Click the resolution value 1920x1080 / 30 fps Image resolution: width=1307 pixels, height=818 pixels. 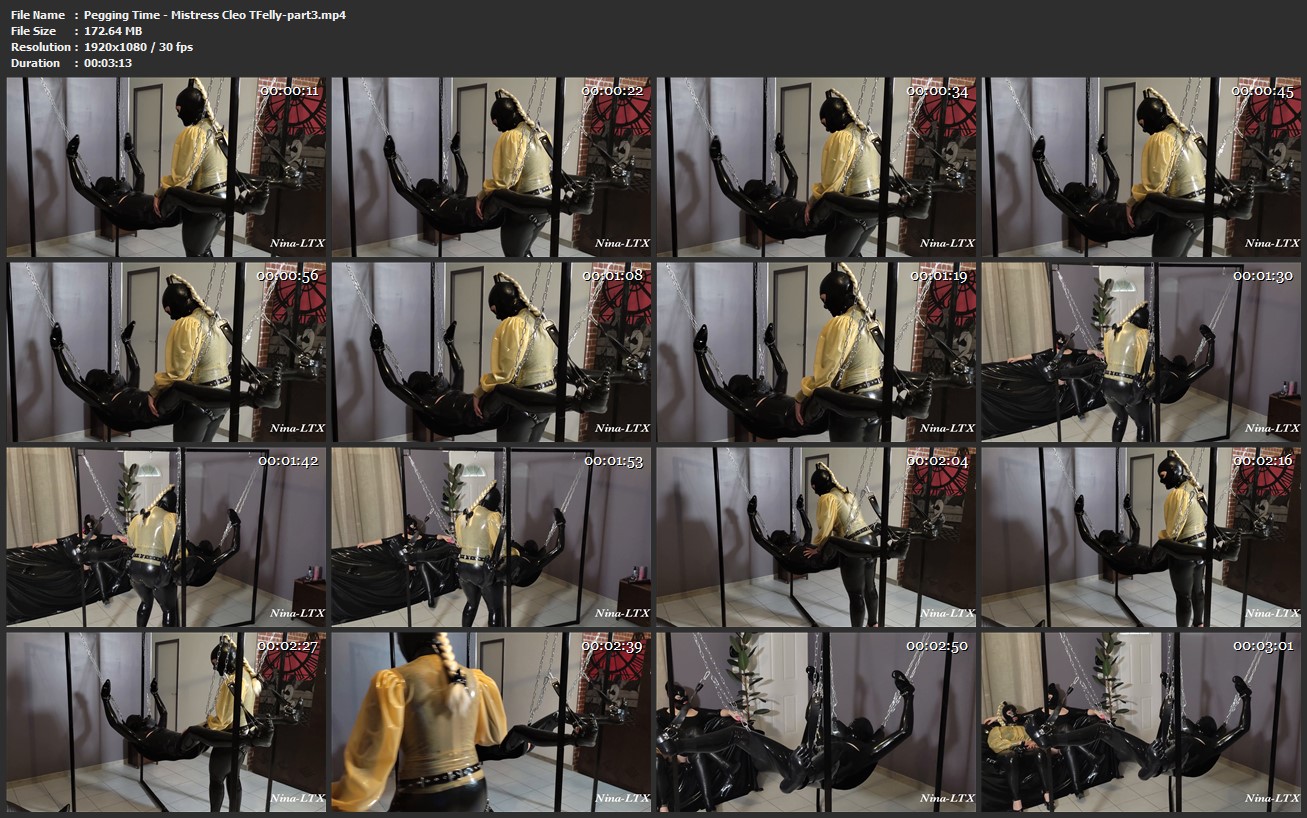click(139, 47)
